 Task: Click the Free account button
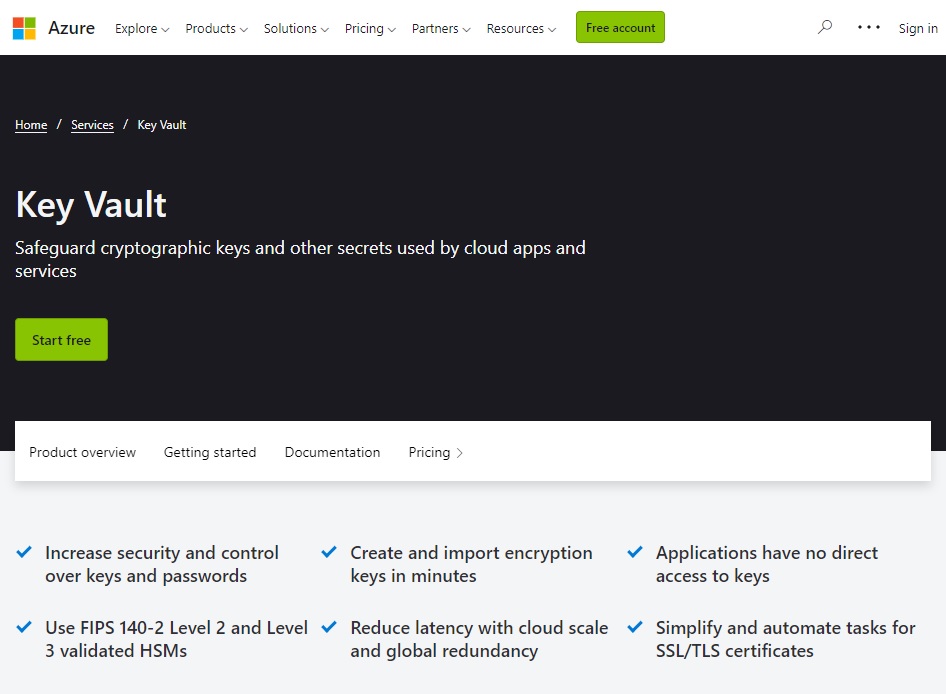(620, 27)
